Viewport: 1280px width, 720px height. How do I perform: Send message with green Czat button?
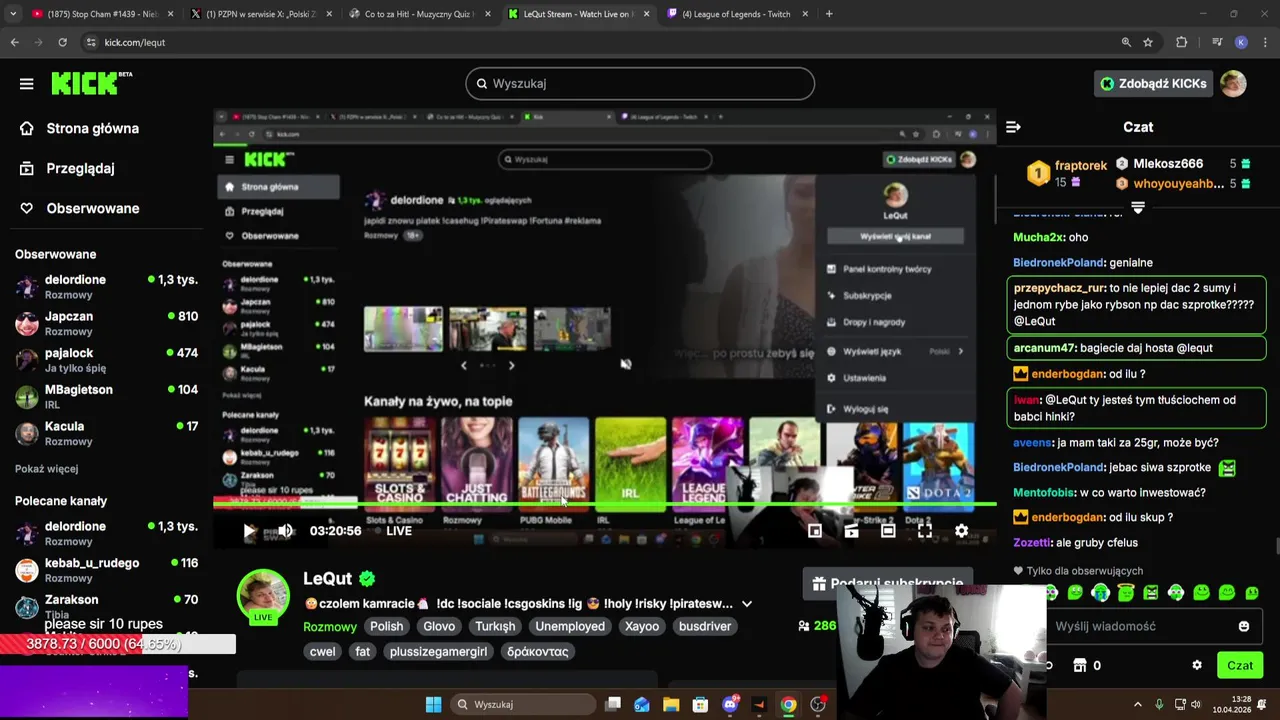(1240, 665)
